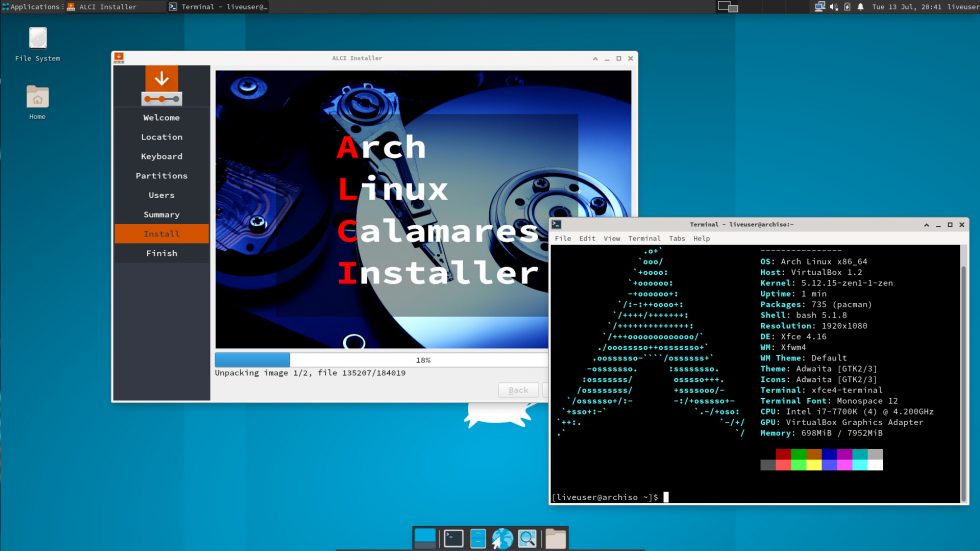
Task: Open the Terminal menu in Terminal window
Action: 644,239
